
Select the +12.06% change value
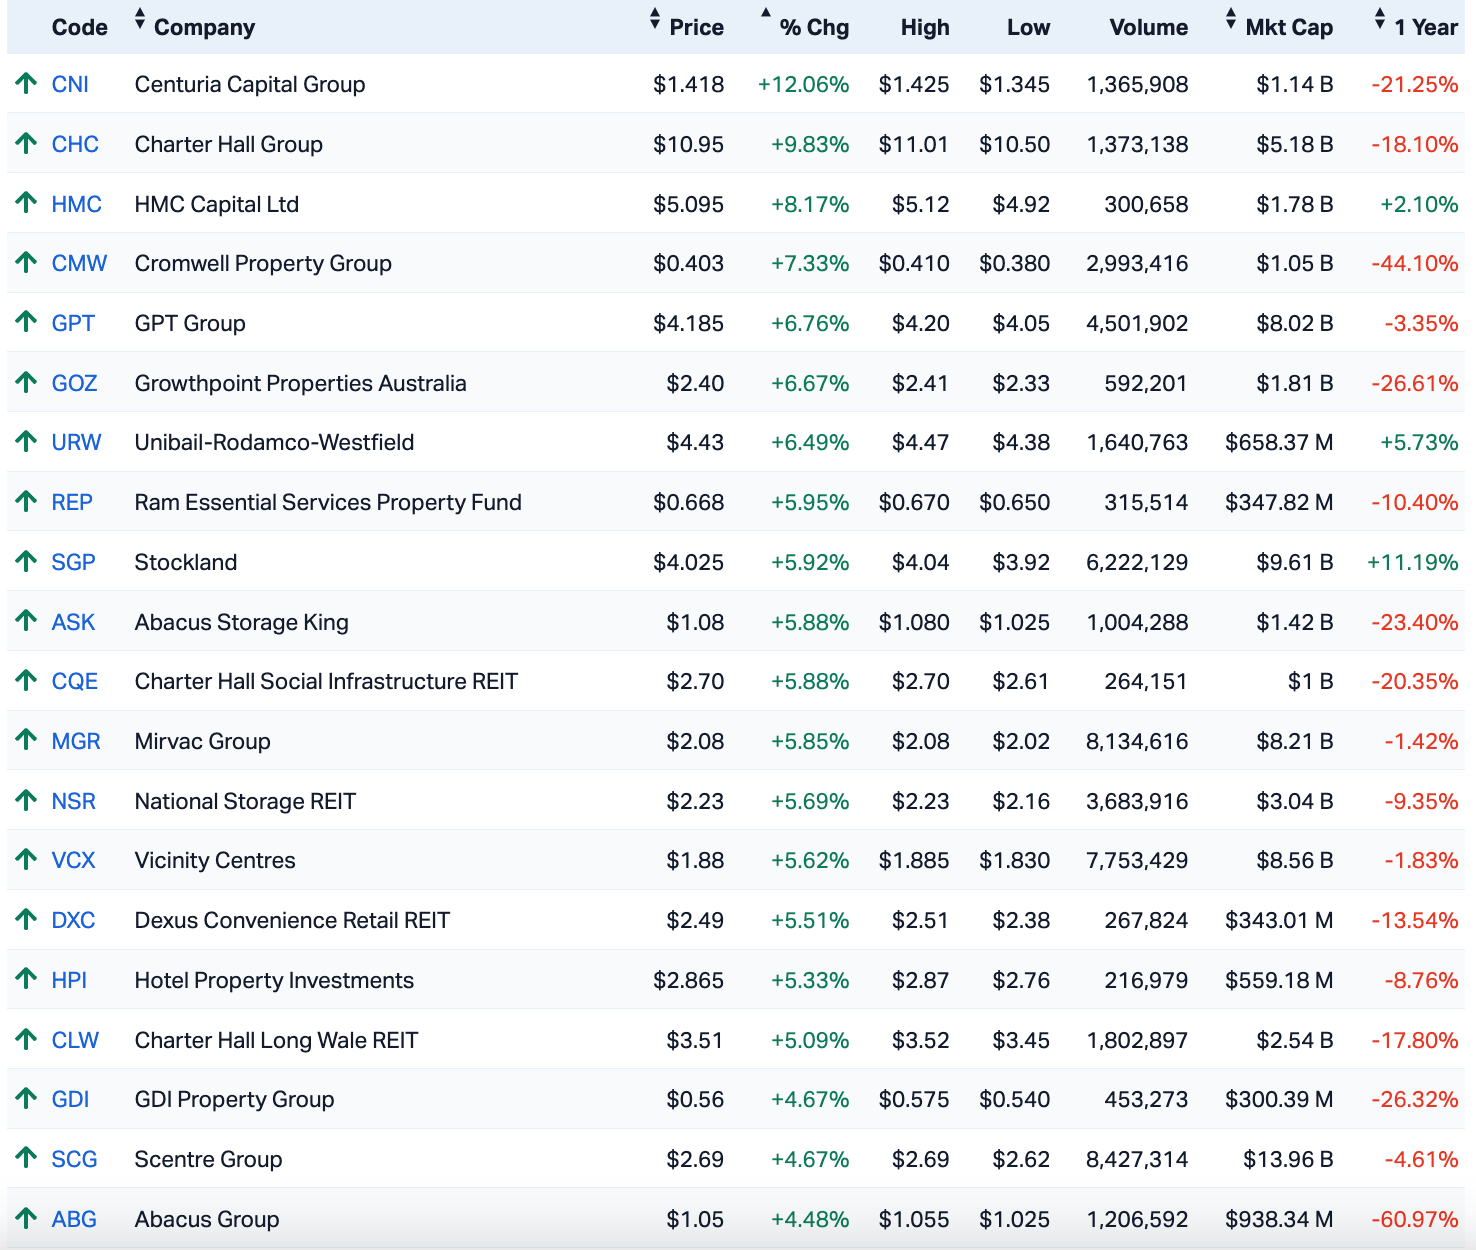coord(803,84)
